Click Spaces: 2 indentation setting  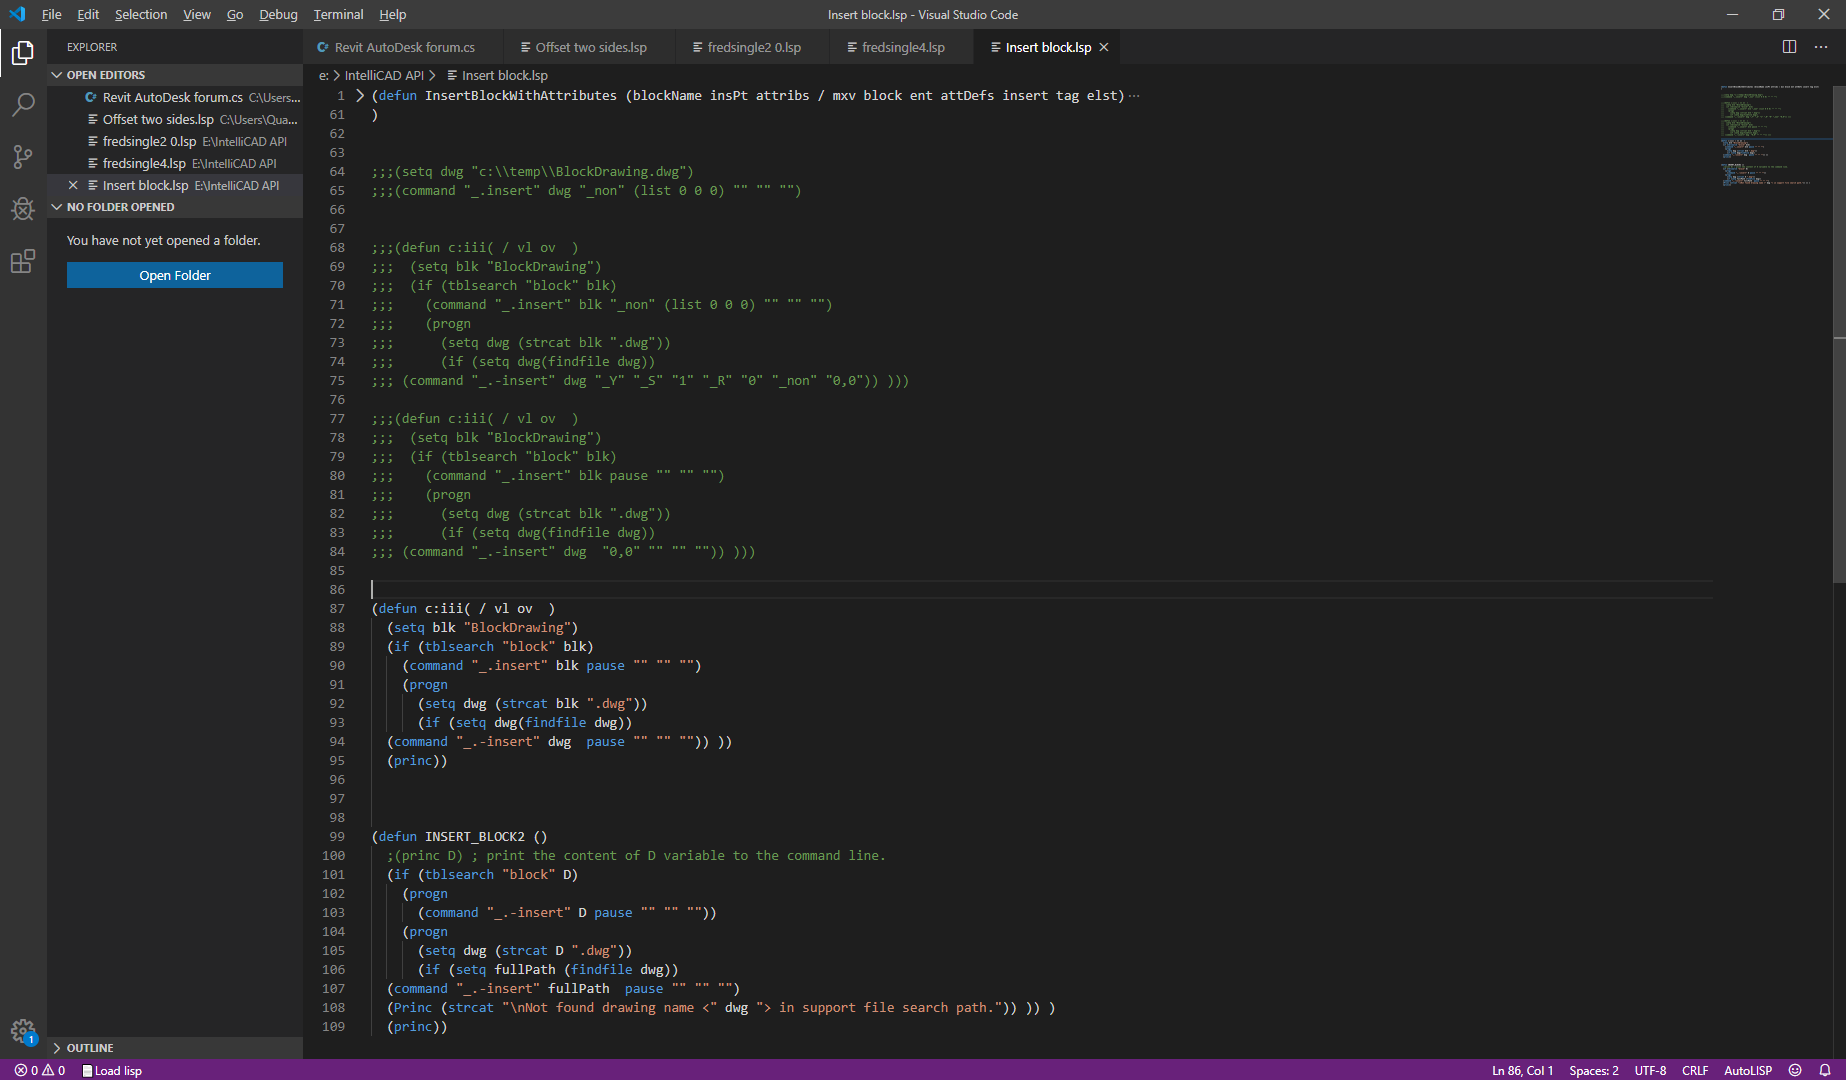(1594, 1070)
